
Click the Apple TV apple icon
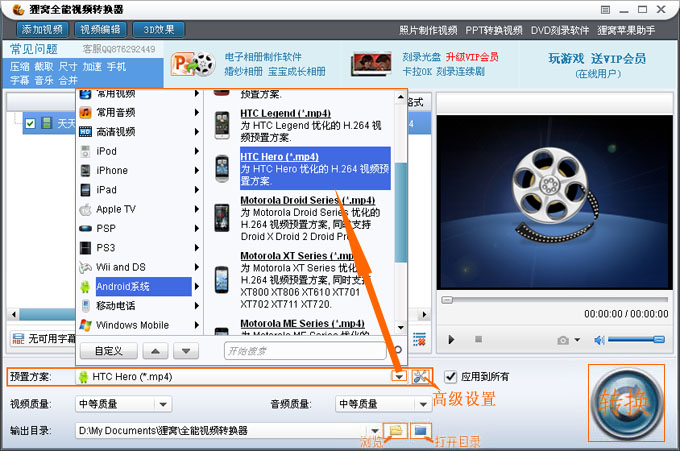click(x=85, y=209)
